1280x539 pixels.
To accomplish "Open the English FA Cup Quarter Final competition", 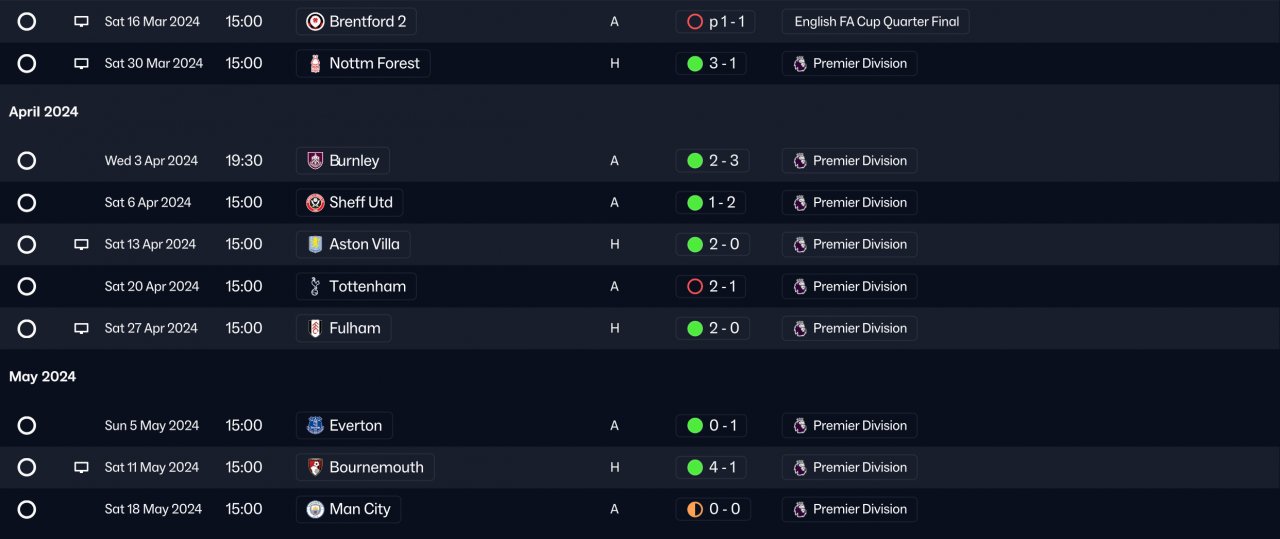I will [x=875, y=22].
